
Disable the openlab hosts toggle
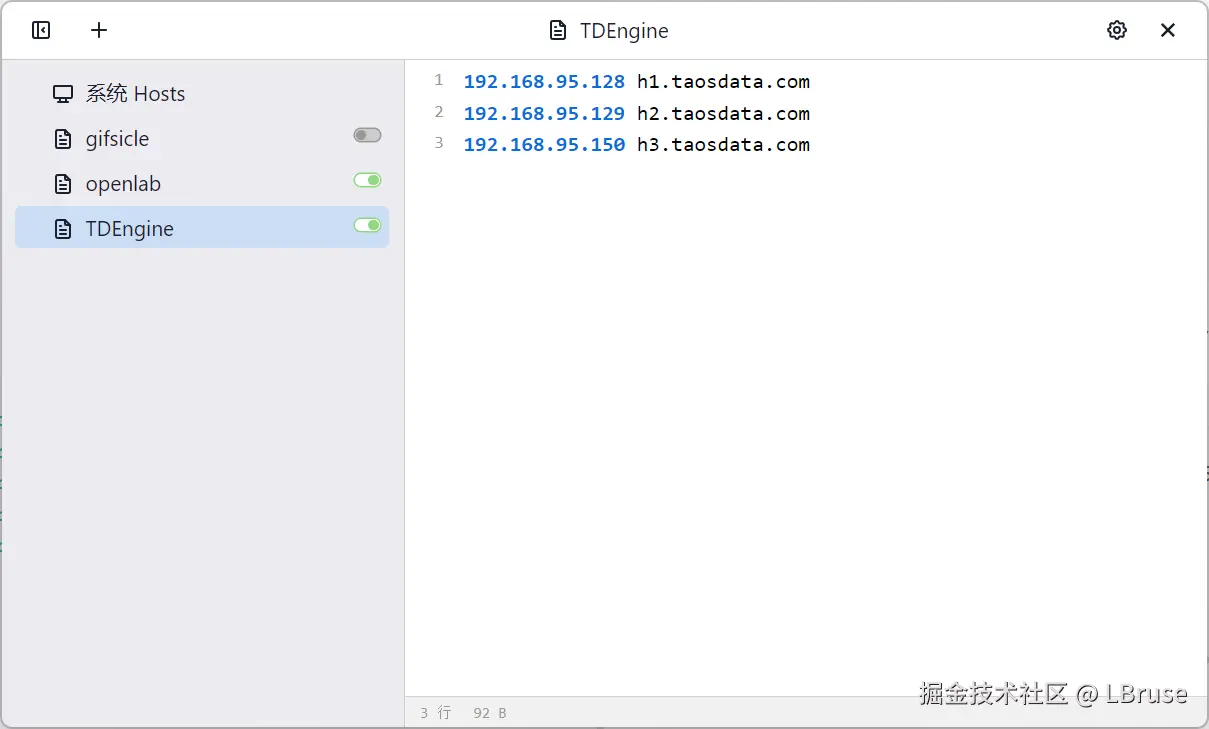pos(367,180)
